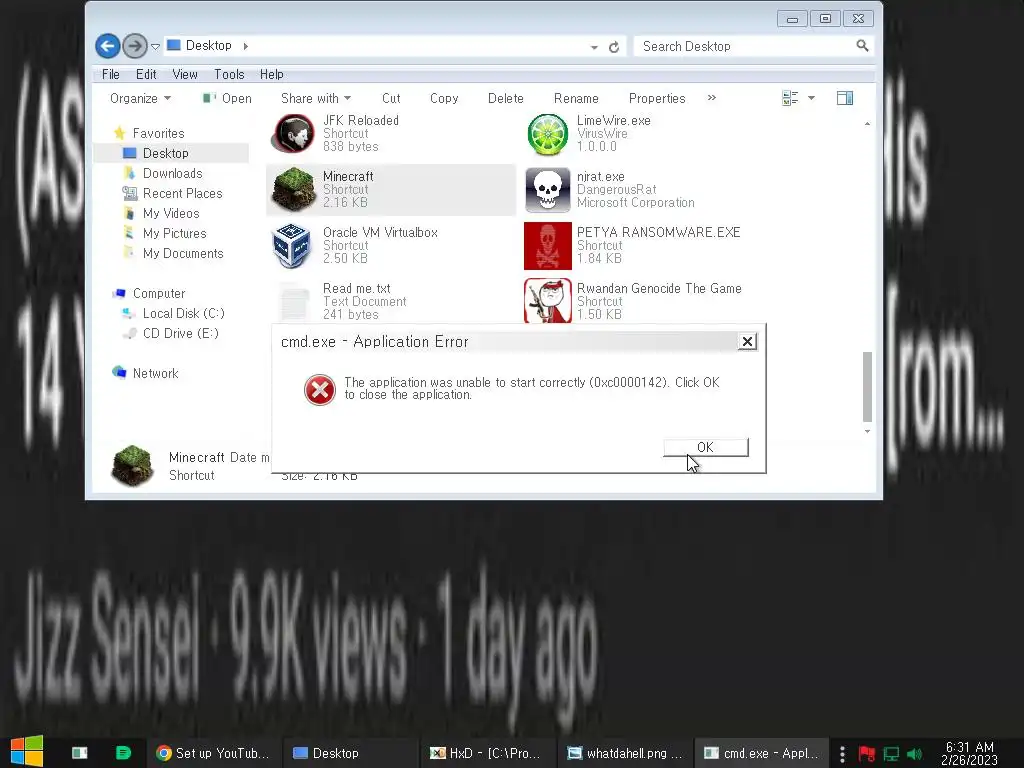Open the Help menu

(272, 74)
